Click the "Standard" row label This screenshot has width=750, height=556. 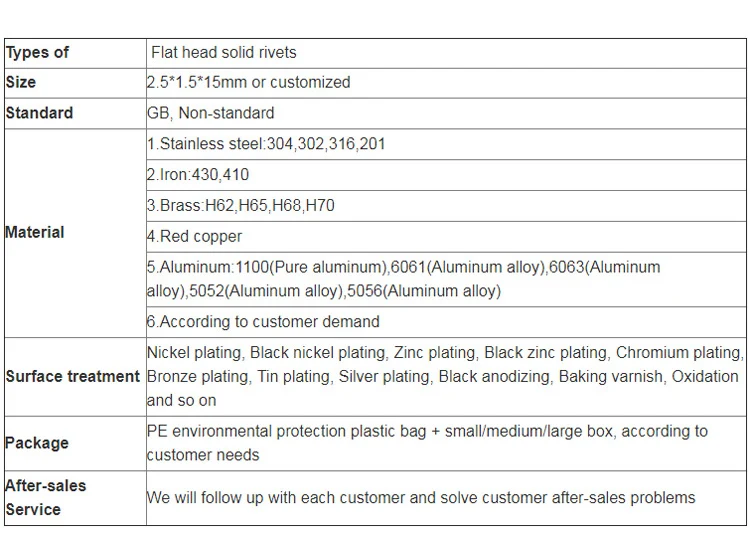coord(39,113)
